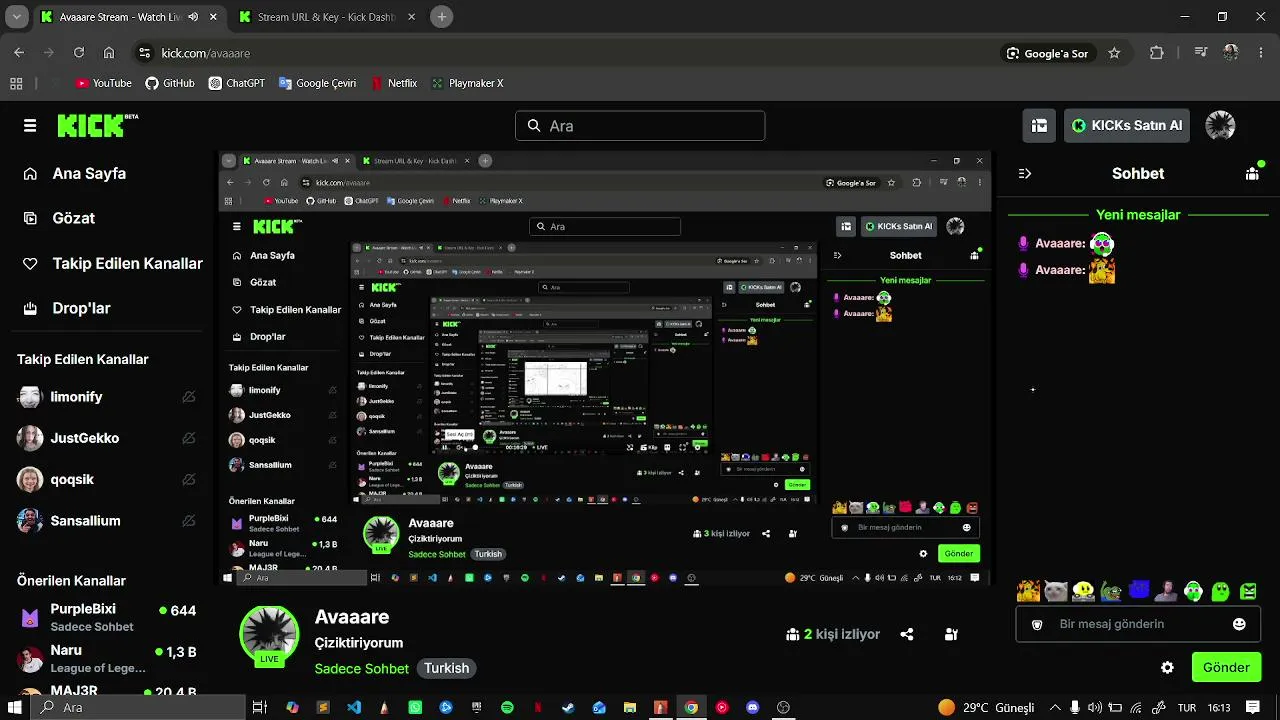The image size is (1280, 720).
Task: Open a new browser tab
Action: pyautogui.click(x=442, y=17)
